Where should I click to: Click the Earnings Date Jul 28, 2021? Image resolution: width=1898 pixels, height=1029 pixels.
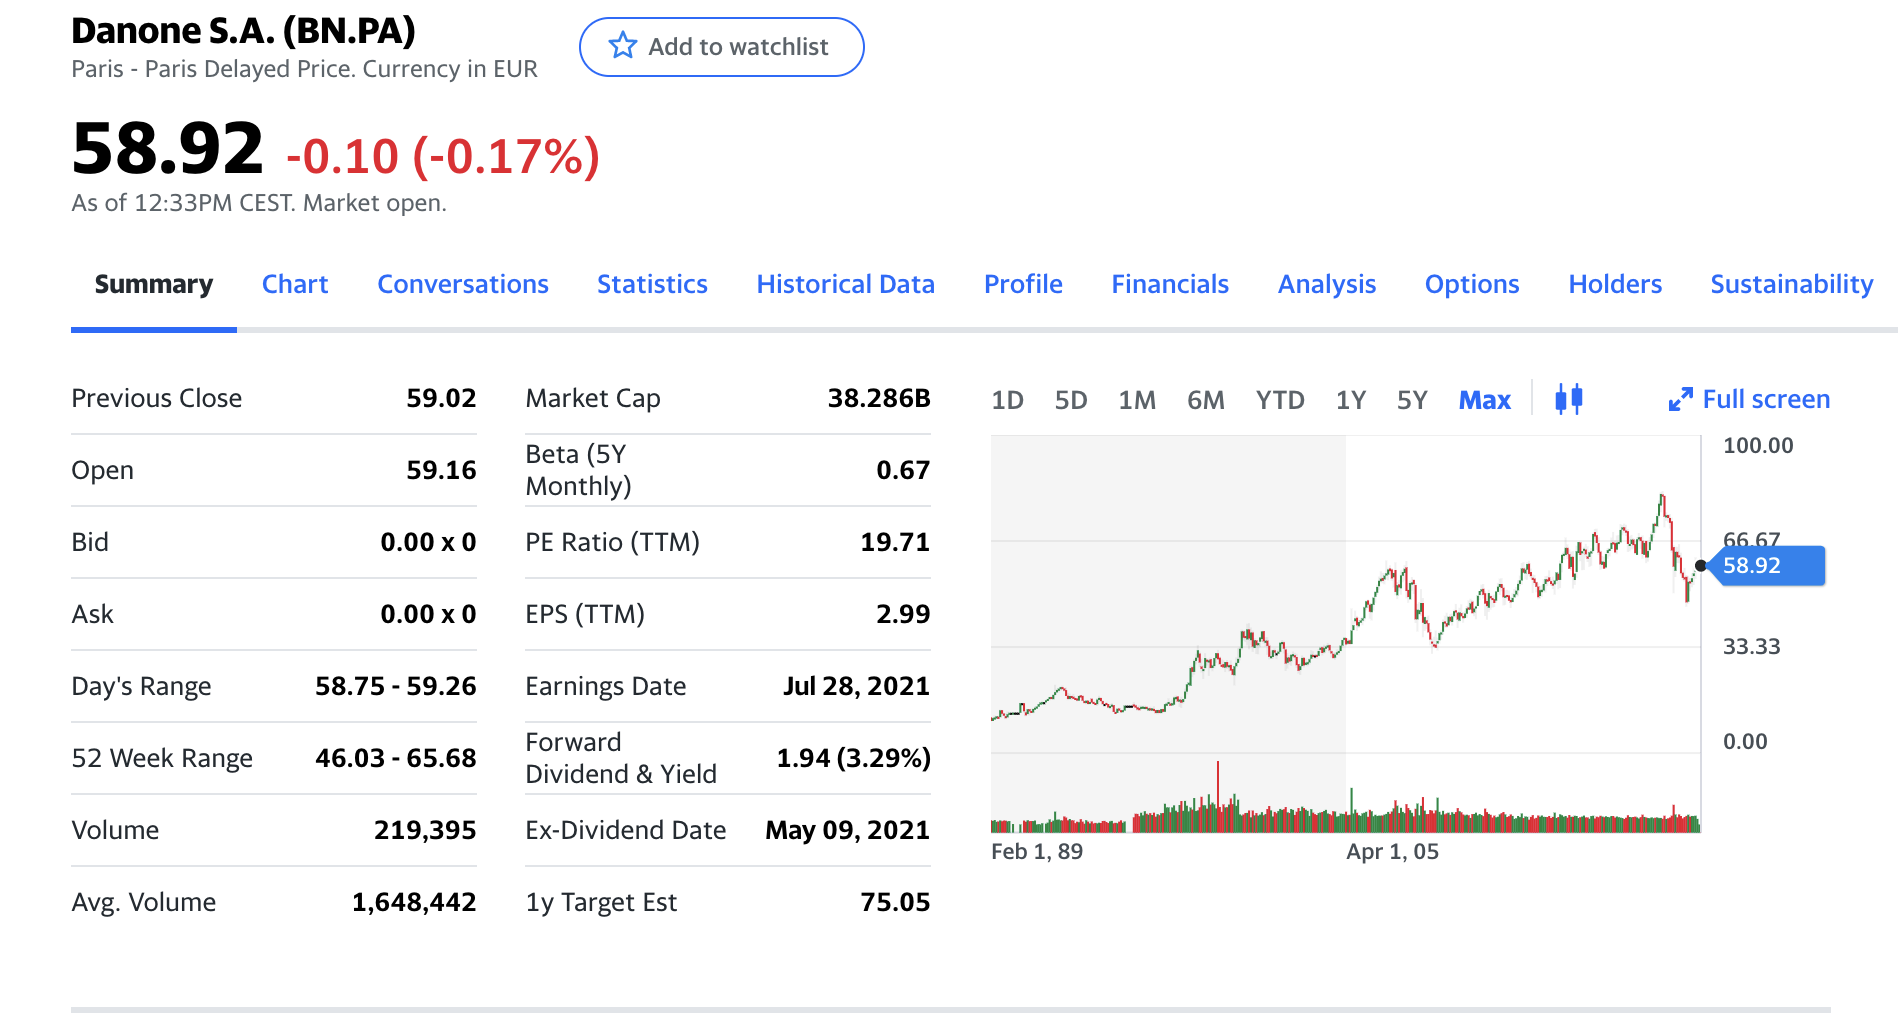pos(856,686)
